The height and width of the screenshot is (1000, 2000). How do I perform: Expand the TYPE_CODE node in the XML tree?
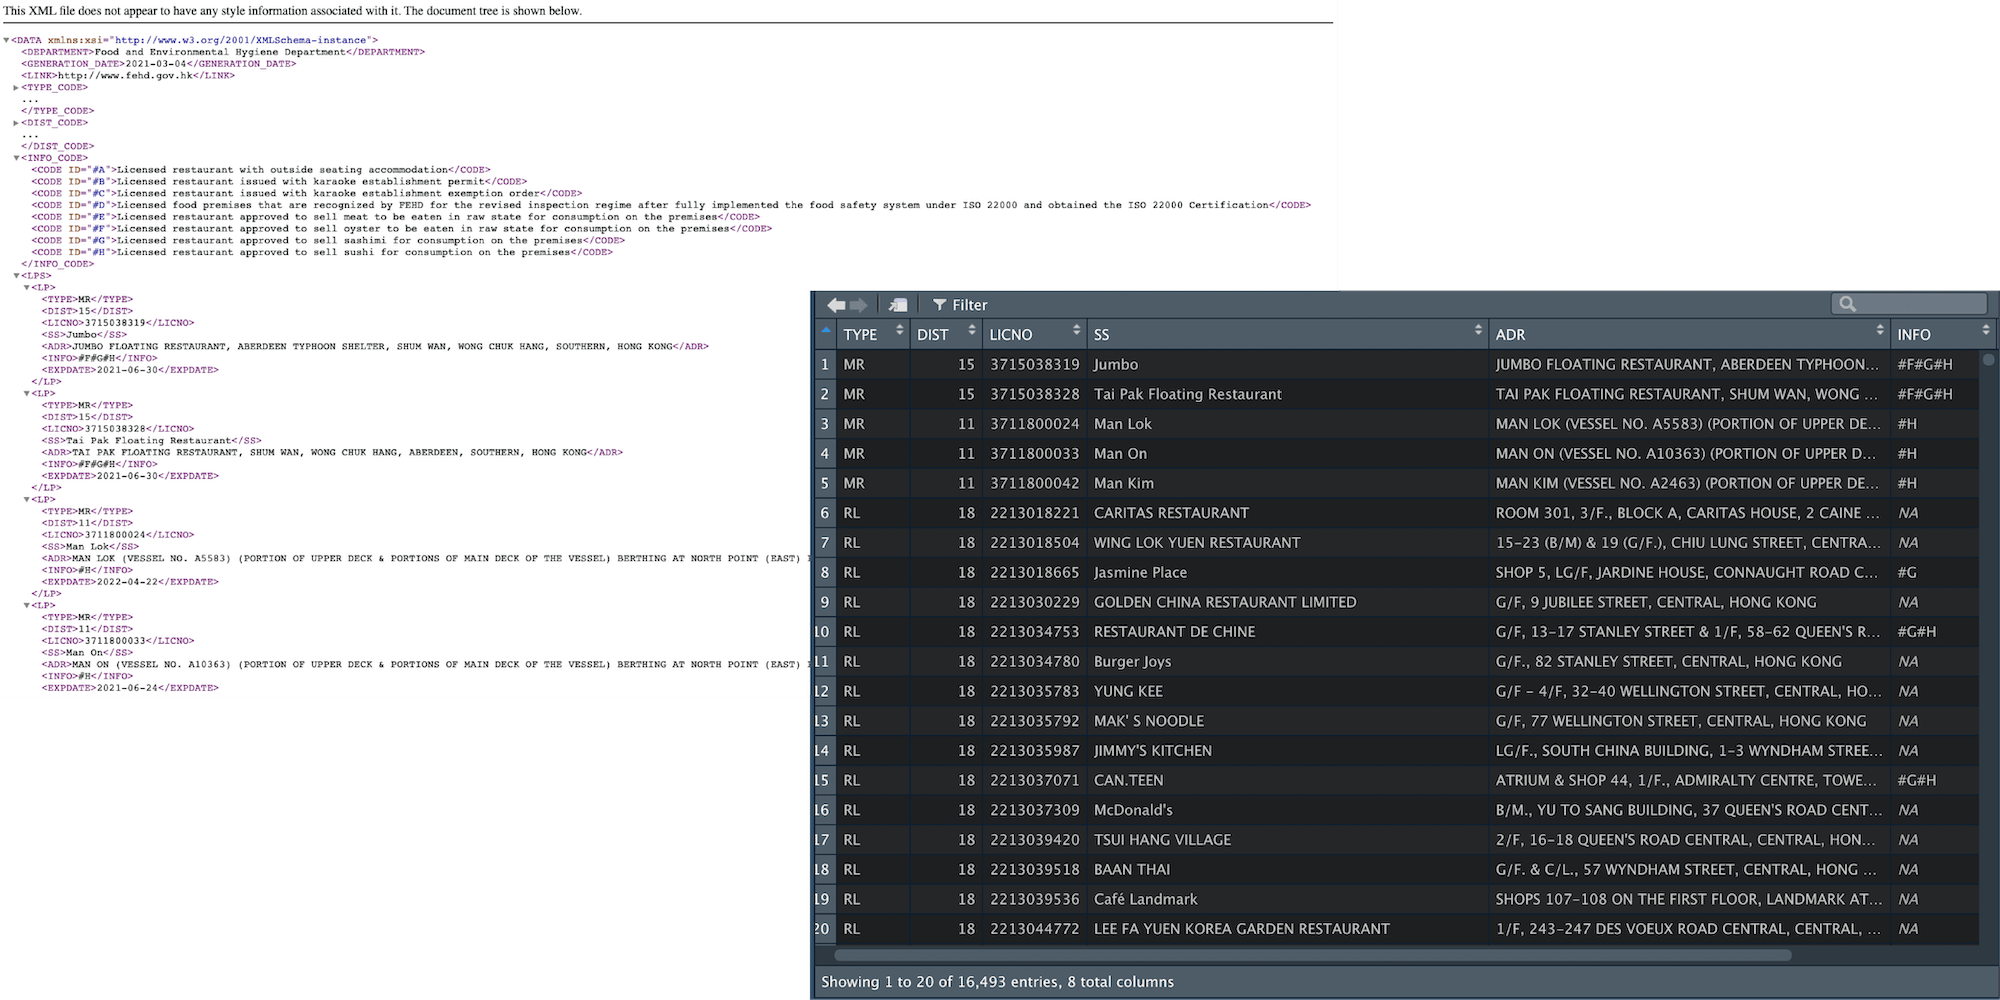[x=14, y=87]
